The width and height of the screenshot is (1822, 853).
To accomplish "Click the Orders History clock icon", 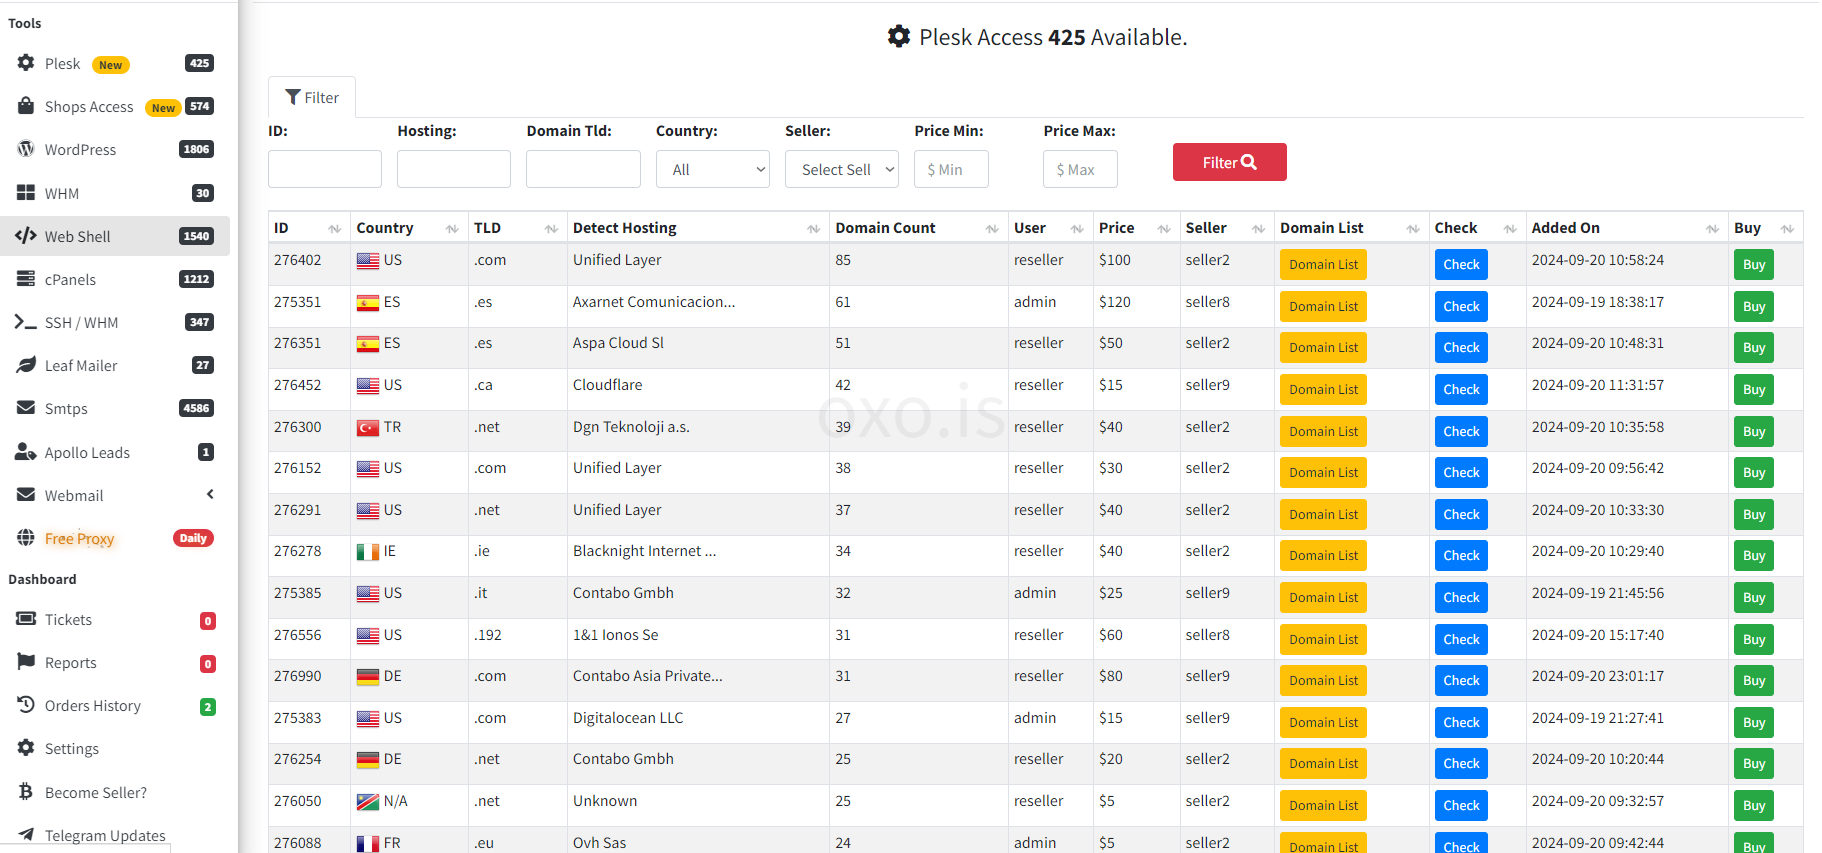I will click(x=26, y=705).
